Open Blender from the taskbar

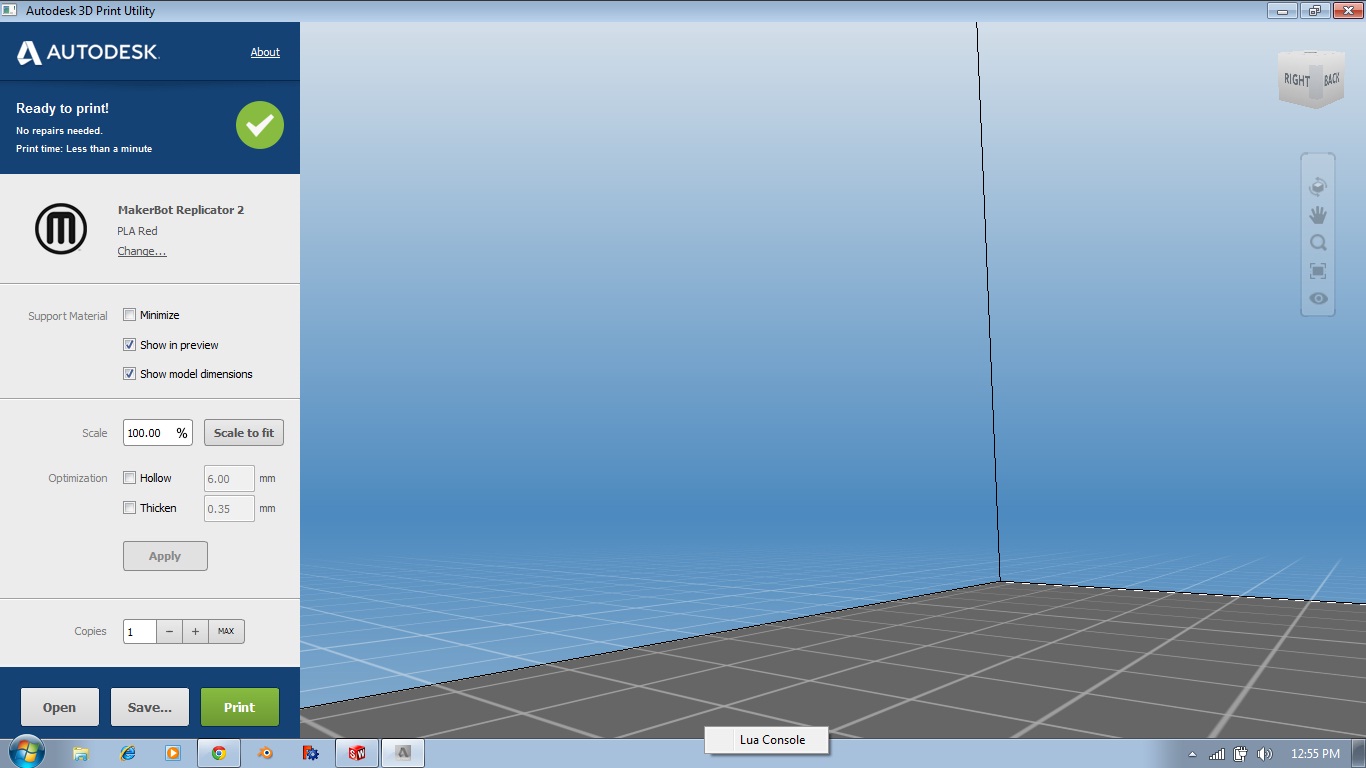click(265, 753)
